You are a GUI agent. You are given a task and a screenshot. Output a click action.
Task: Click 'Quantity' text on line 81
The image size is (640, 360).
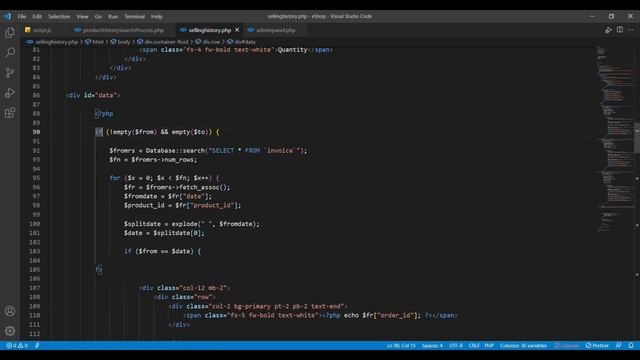[x=292, y=49]
